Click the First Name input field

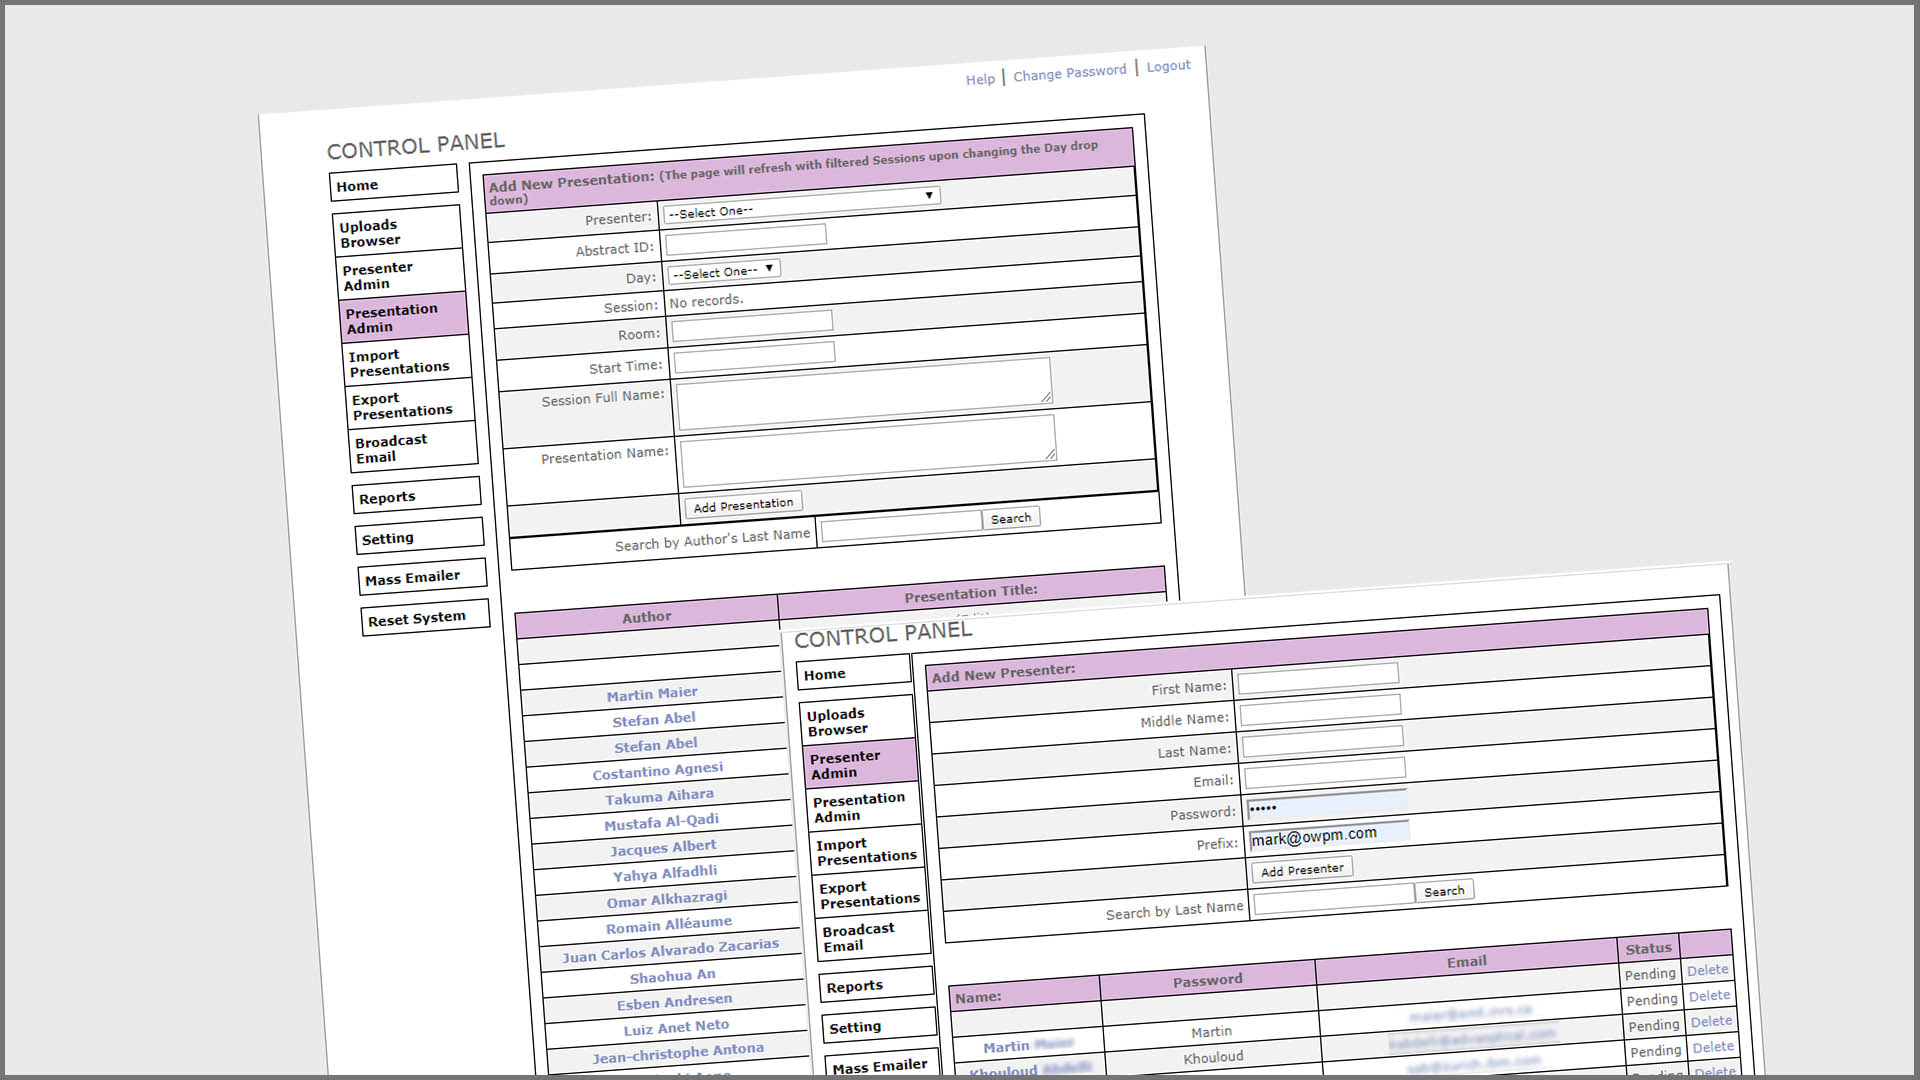(1317, 679)
